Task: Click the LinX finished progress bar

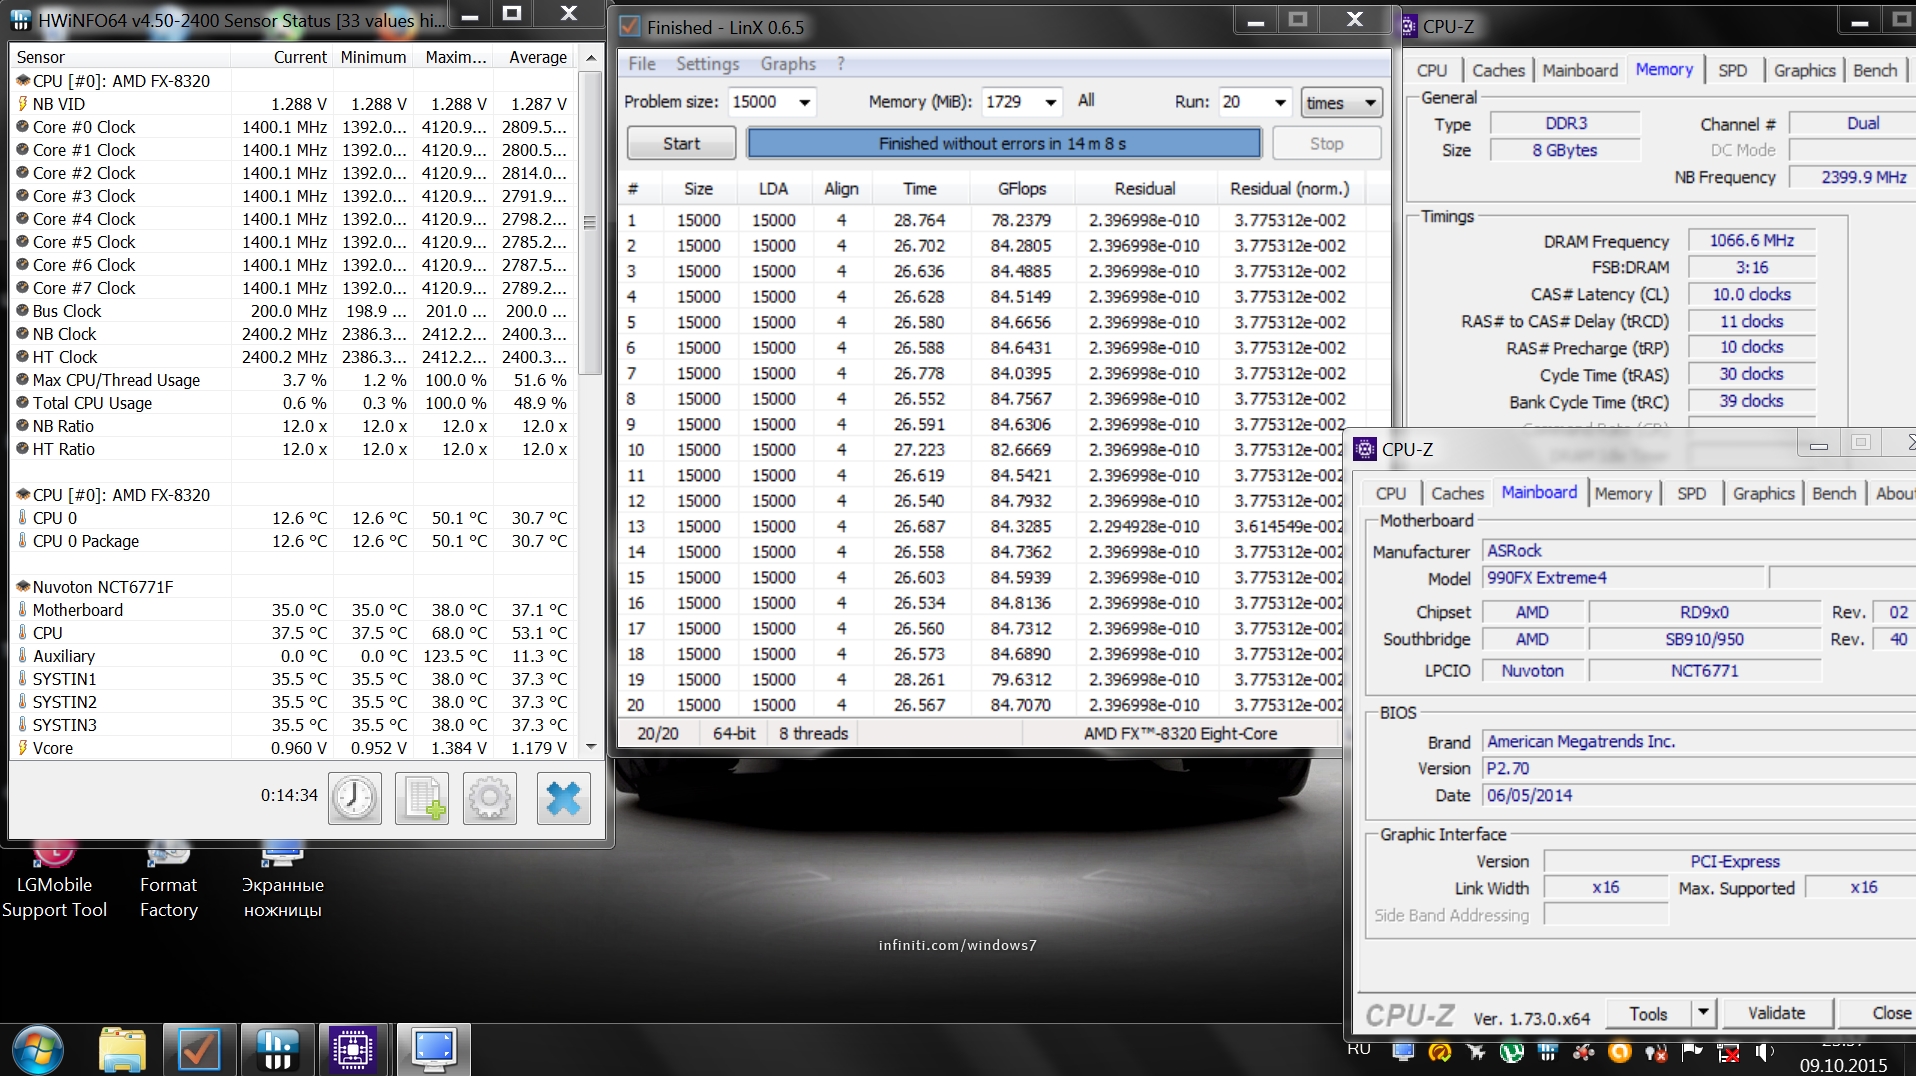Action: click(x=1003, y=143)
